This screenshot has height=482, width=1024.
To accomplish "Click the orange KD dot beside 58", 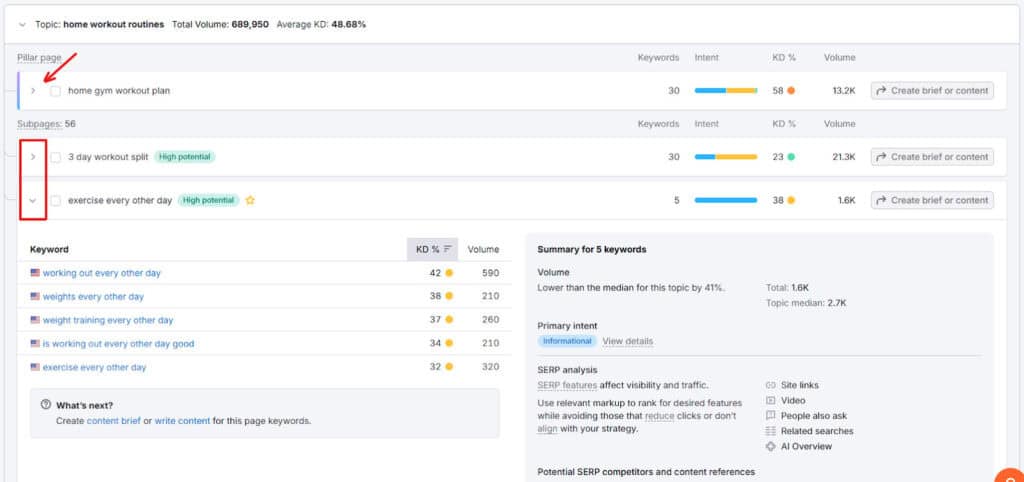I will pyautogui.click(x=791, y=91).
